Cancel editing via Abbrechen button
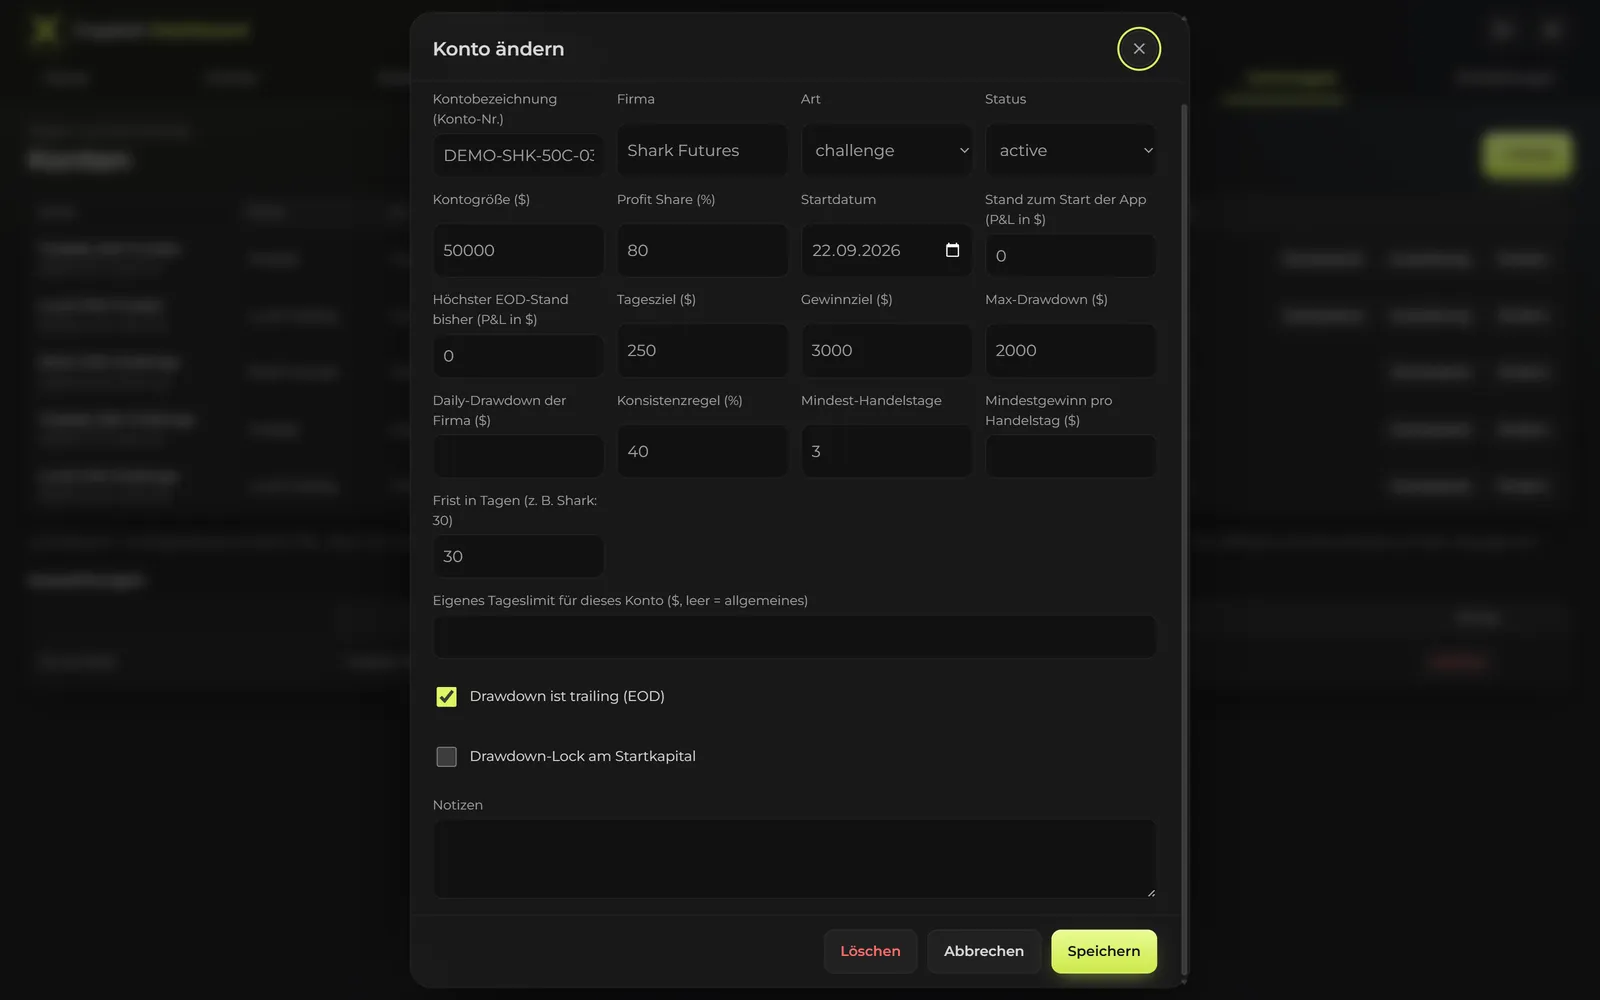The height and width of the screenshot is (1000, 1600). coord(984,951)
